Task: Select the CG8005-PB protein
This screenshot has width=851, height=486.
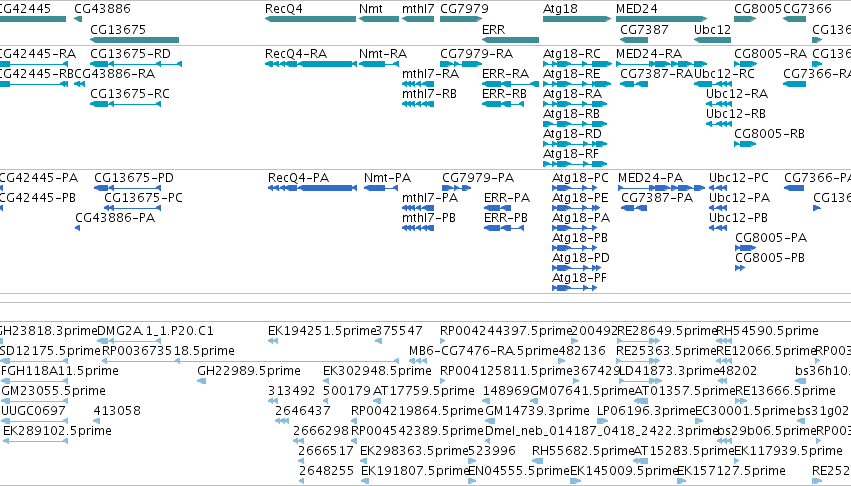Action: click(x=740, y=268)
